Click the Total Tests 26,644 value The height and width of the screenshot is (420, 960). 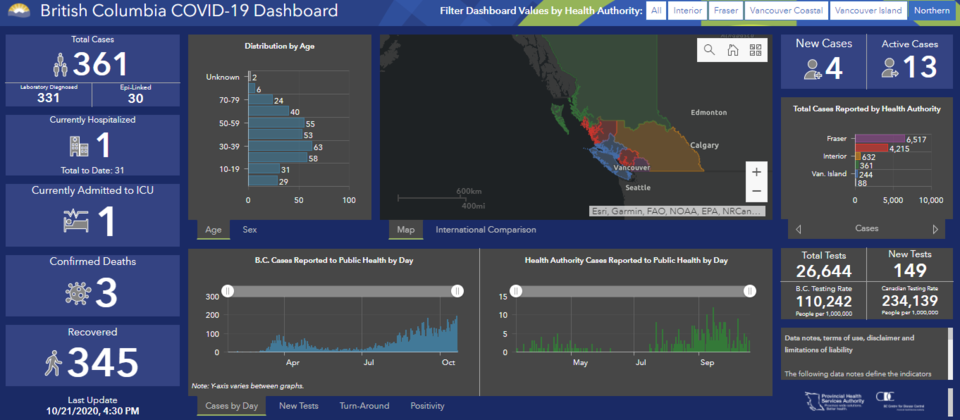(823, 270)
